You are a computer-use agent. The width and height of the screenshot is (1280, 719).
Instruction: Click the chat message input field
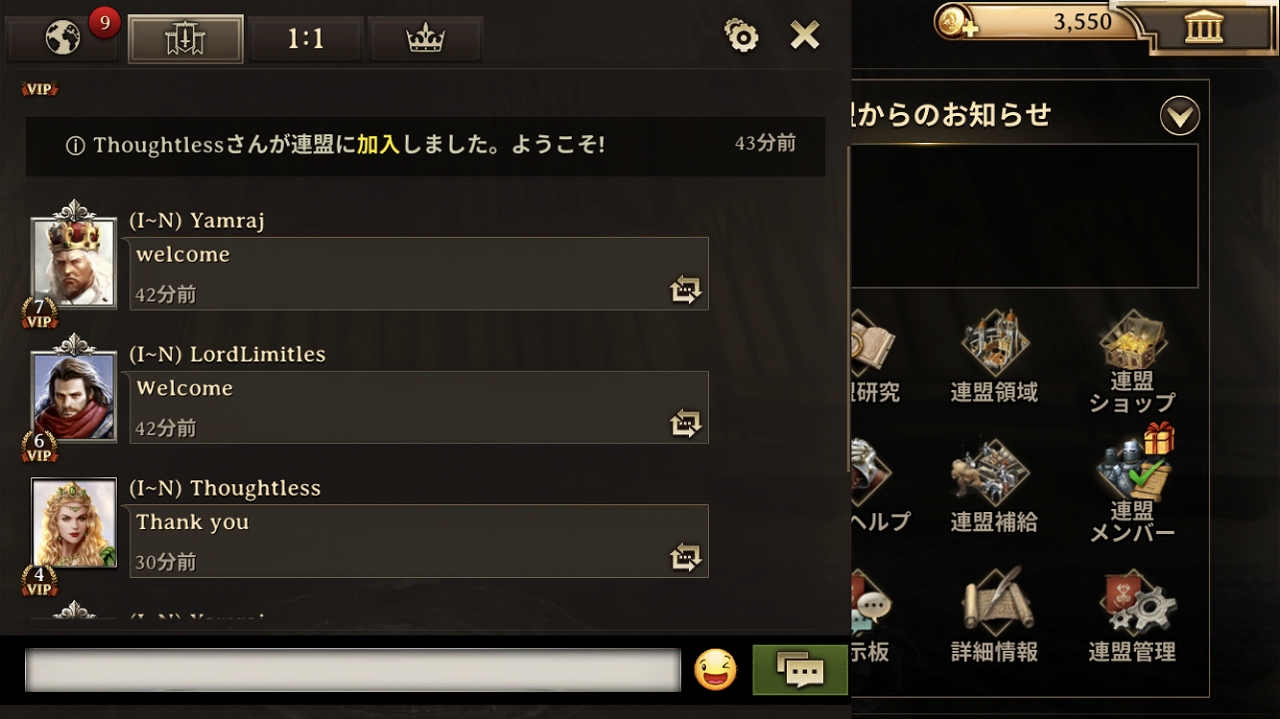(x=352, y=670)
